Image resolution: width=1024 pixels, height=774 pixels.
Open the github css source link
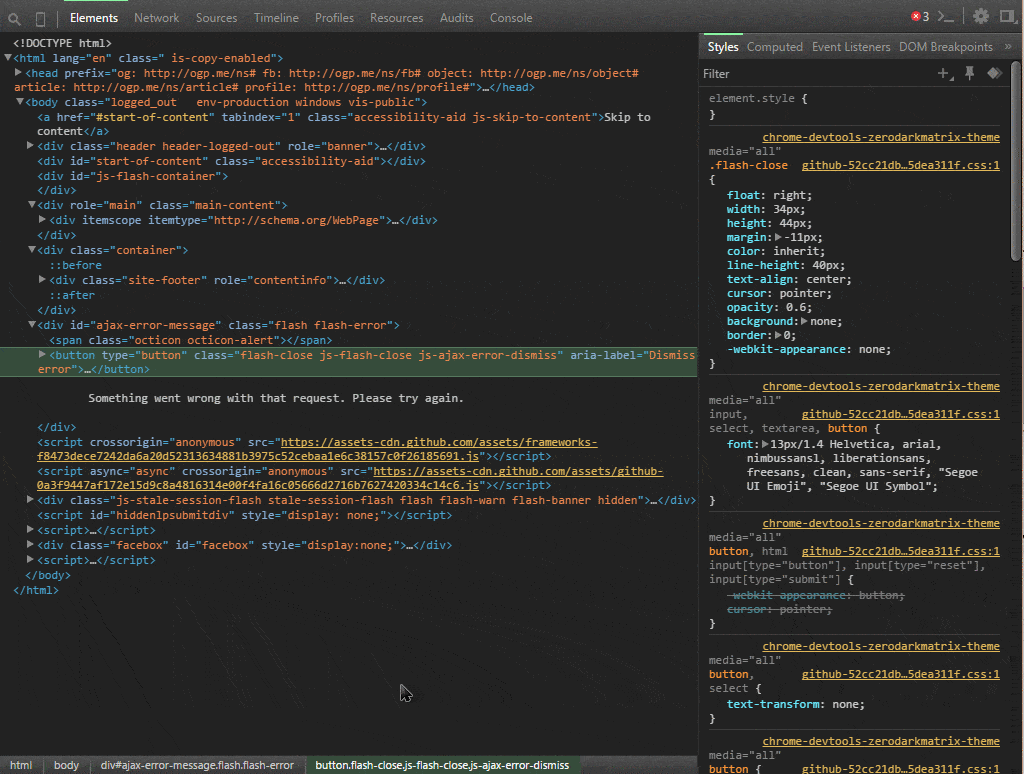pyautogui.click(x=899, y=164)
